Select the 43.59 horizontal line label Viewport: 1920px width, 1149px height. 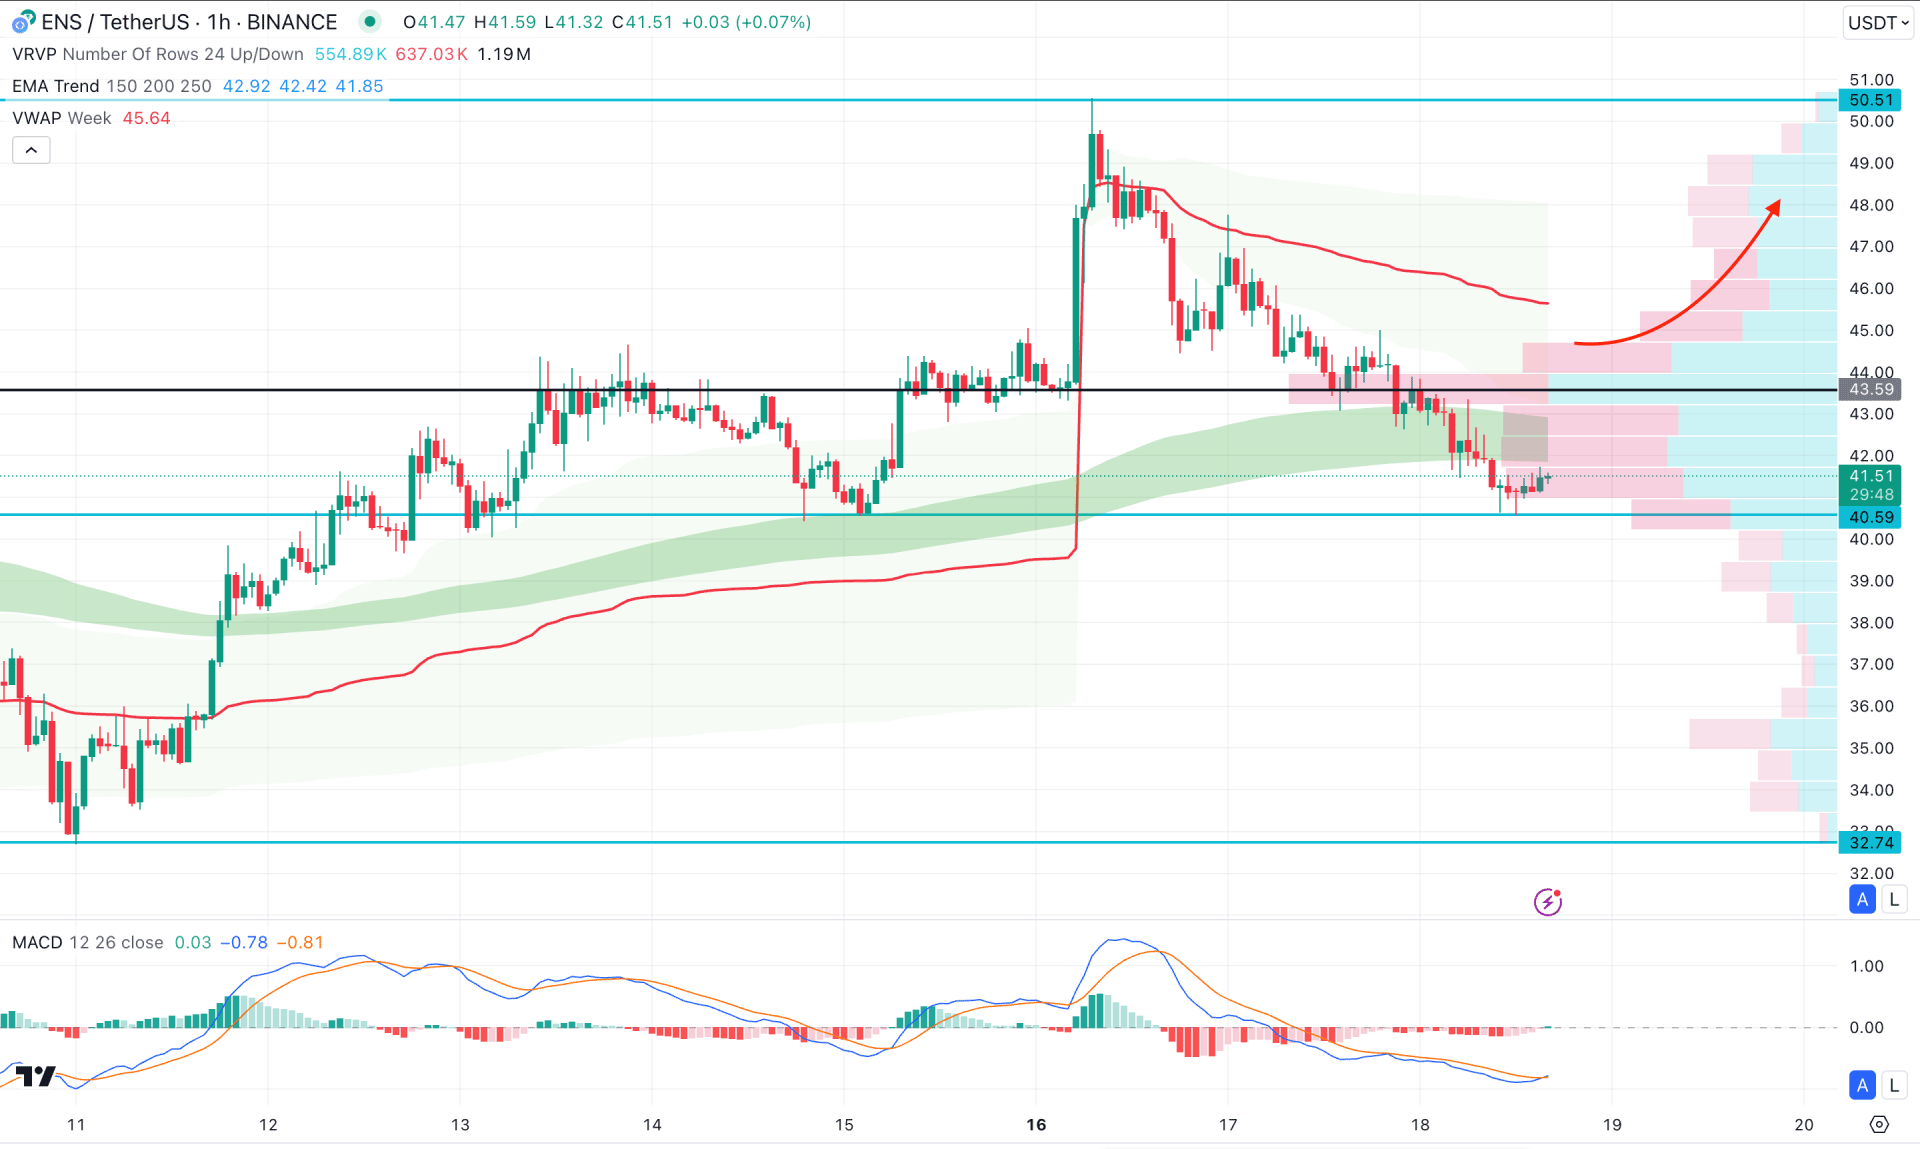(1870, 389)
